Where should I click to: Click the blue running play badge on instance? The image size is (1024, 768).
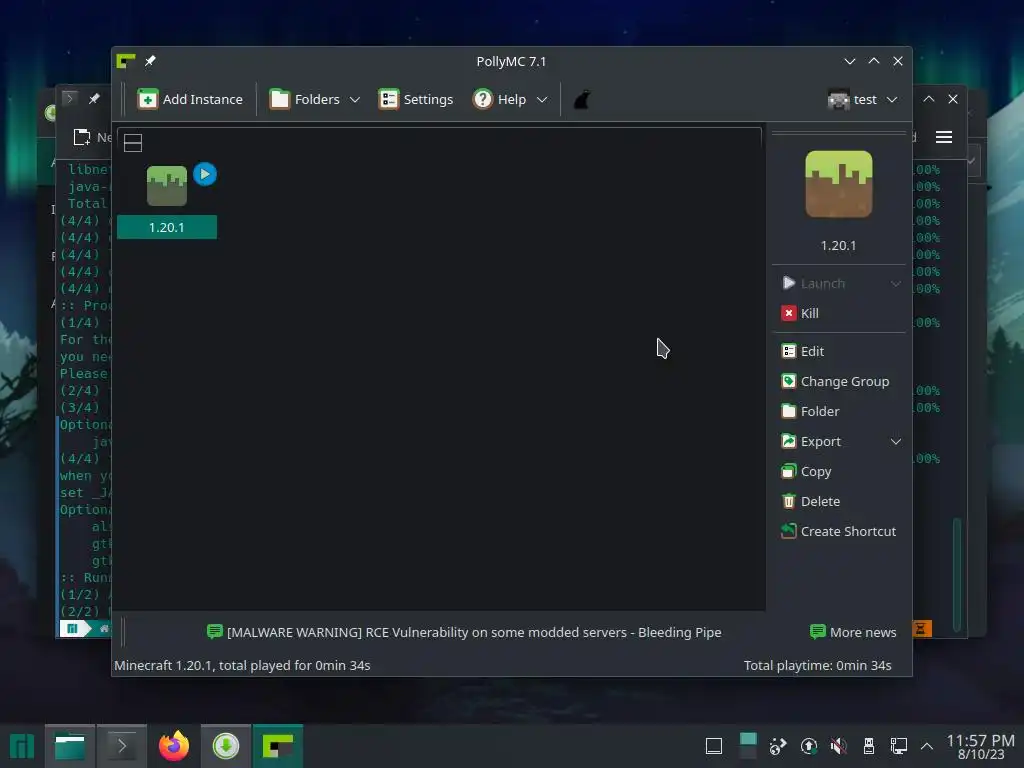click(205, 174)
